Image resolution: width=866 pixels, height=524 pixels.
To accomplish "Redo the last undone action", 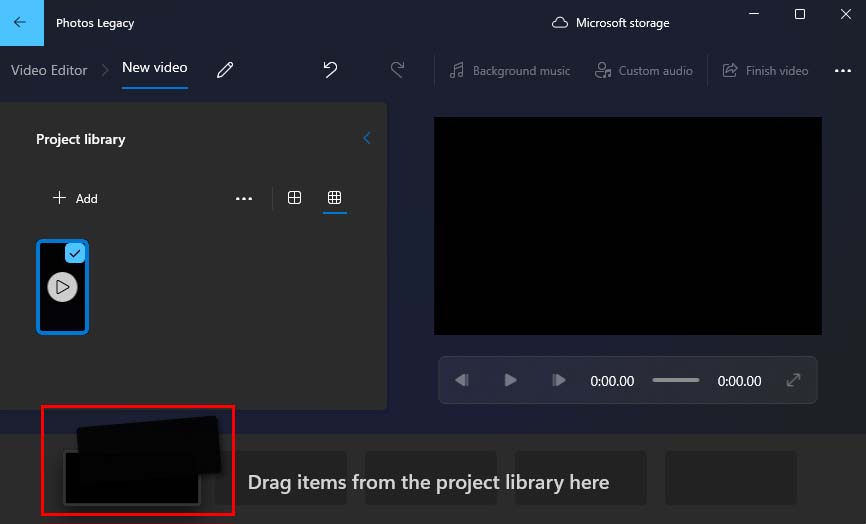I will point(397,70).
